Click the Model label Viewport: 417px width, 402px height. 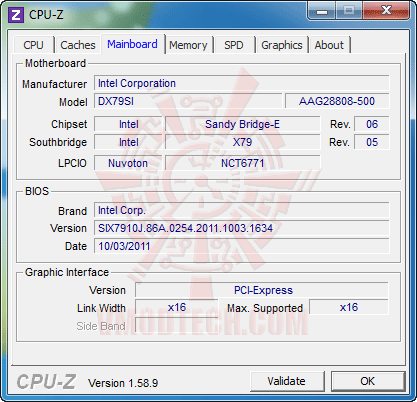73,102
